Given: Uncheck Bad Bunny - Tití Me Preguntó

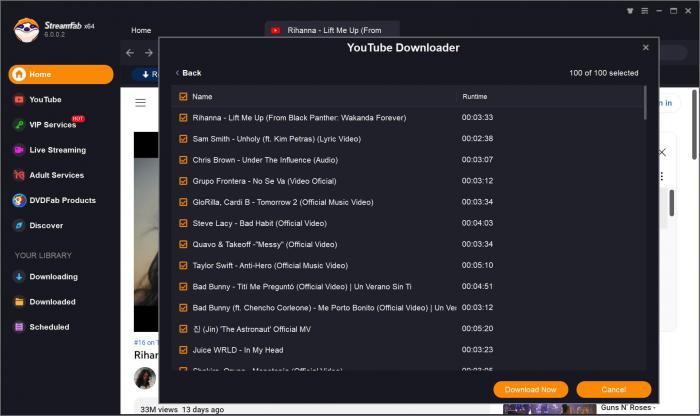Looking at the screenshot, I should [183, 287].
